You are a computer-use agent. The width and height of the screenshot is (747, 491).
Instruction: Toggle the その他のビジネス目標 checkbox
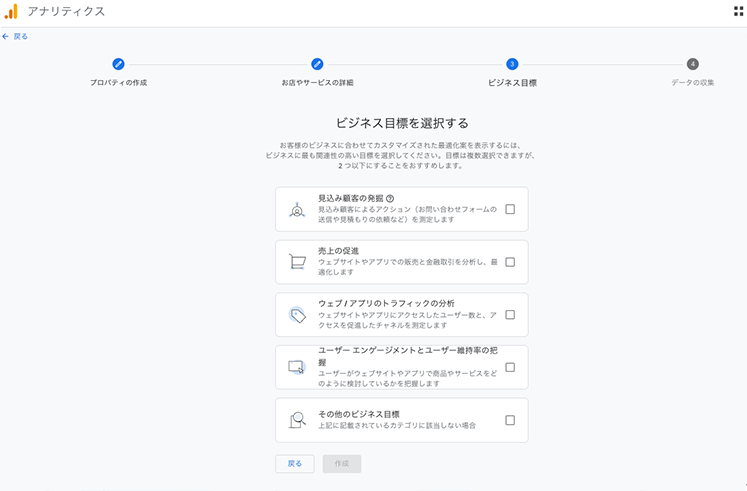click(x=510, y=420)
